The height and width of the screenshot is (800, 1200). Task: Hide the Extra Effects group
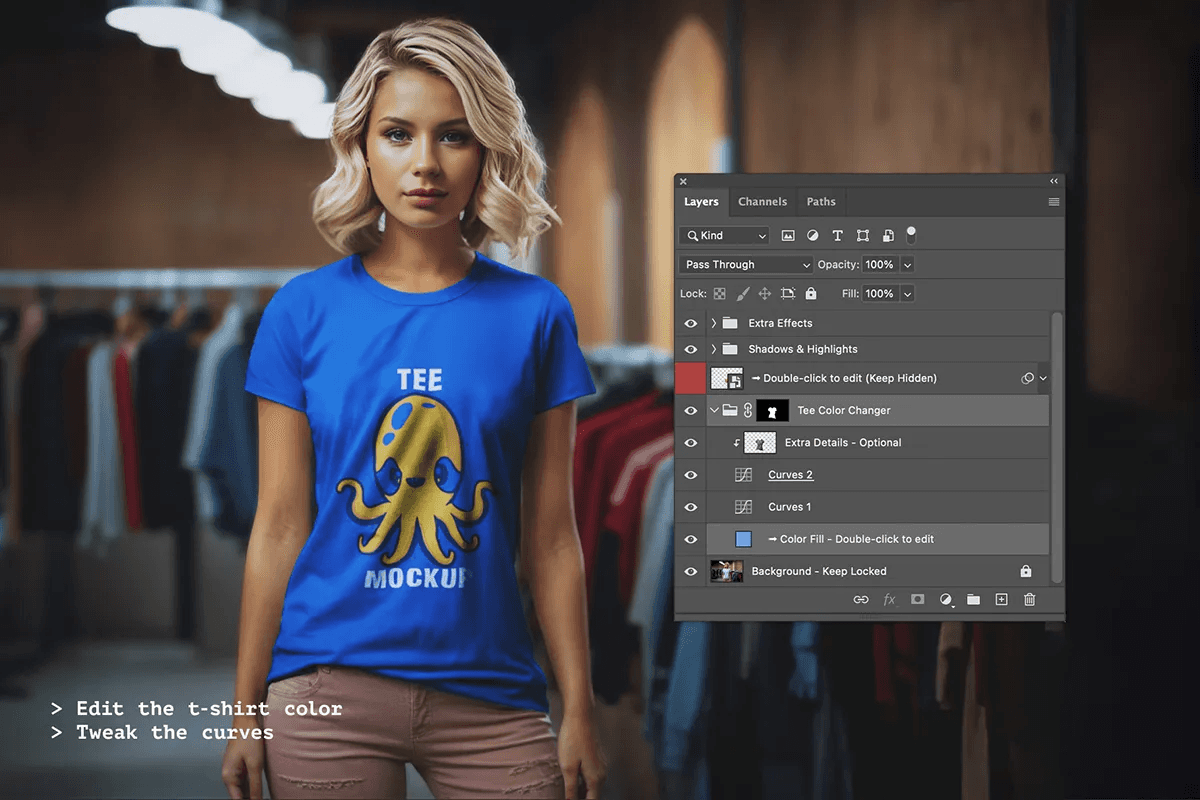coord(690,323)
